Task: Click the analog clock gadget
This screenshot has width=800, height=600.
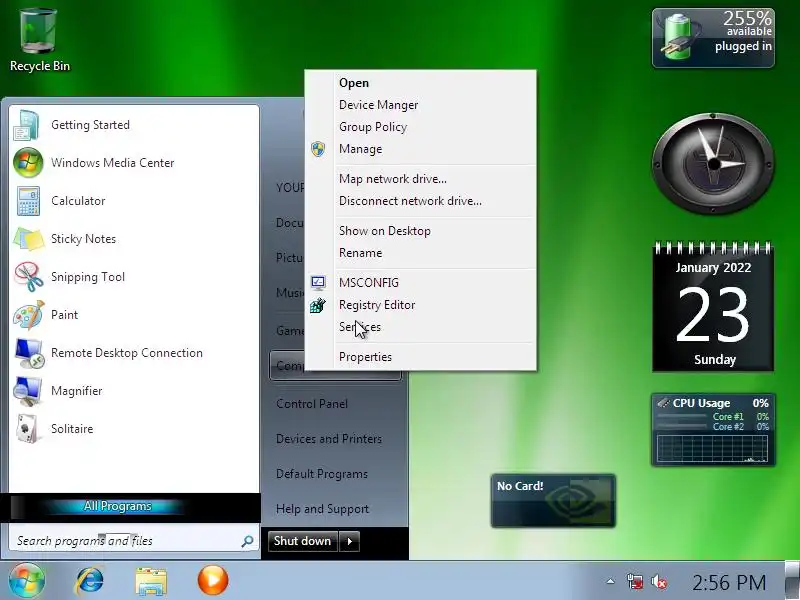Action: 713,164
